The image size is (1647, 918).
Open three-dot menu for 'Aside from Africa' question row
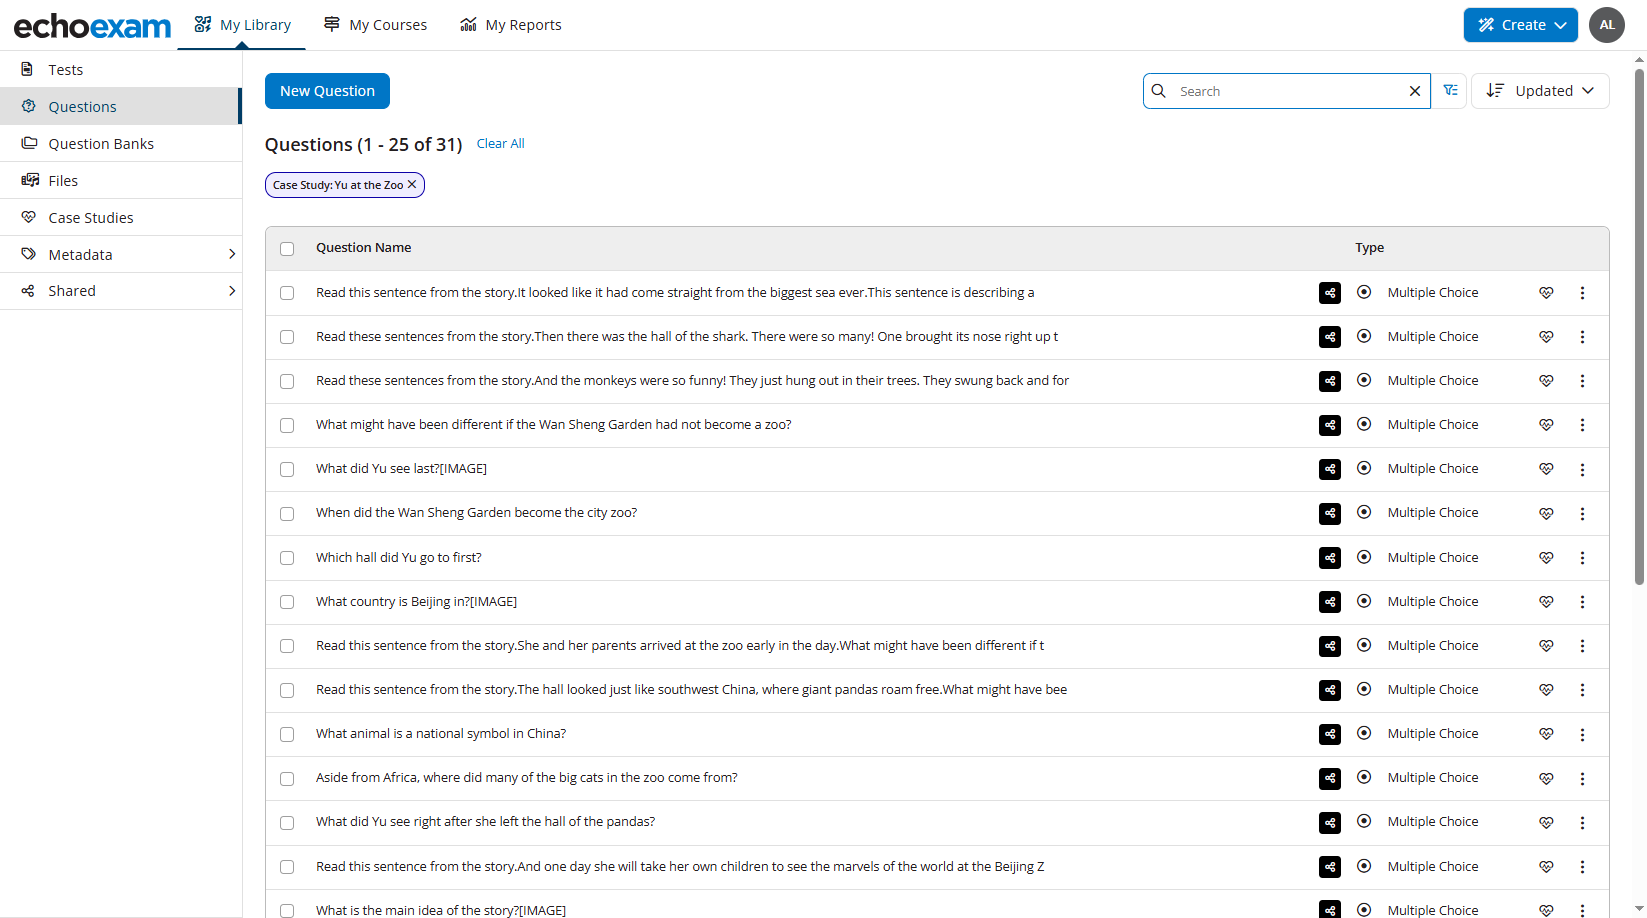click(1582, 778)
